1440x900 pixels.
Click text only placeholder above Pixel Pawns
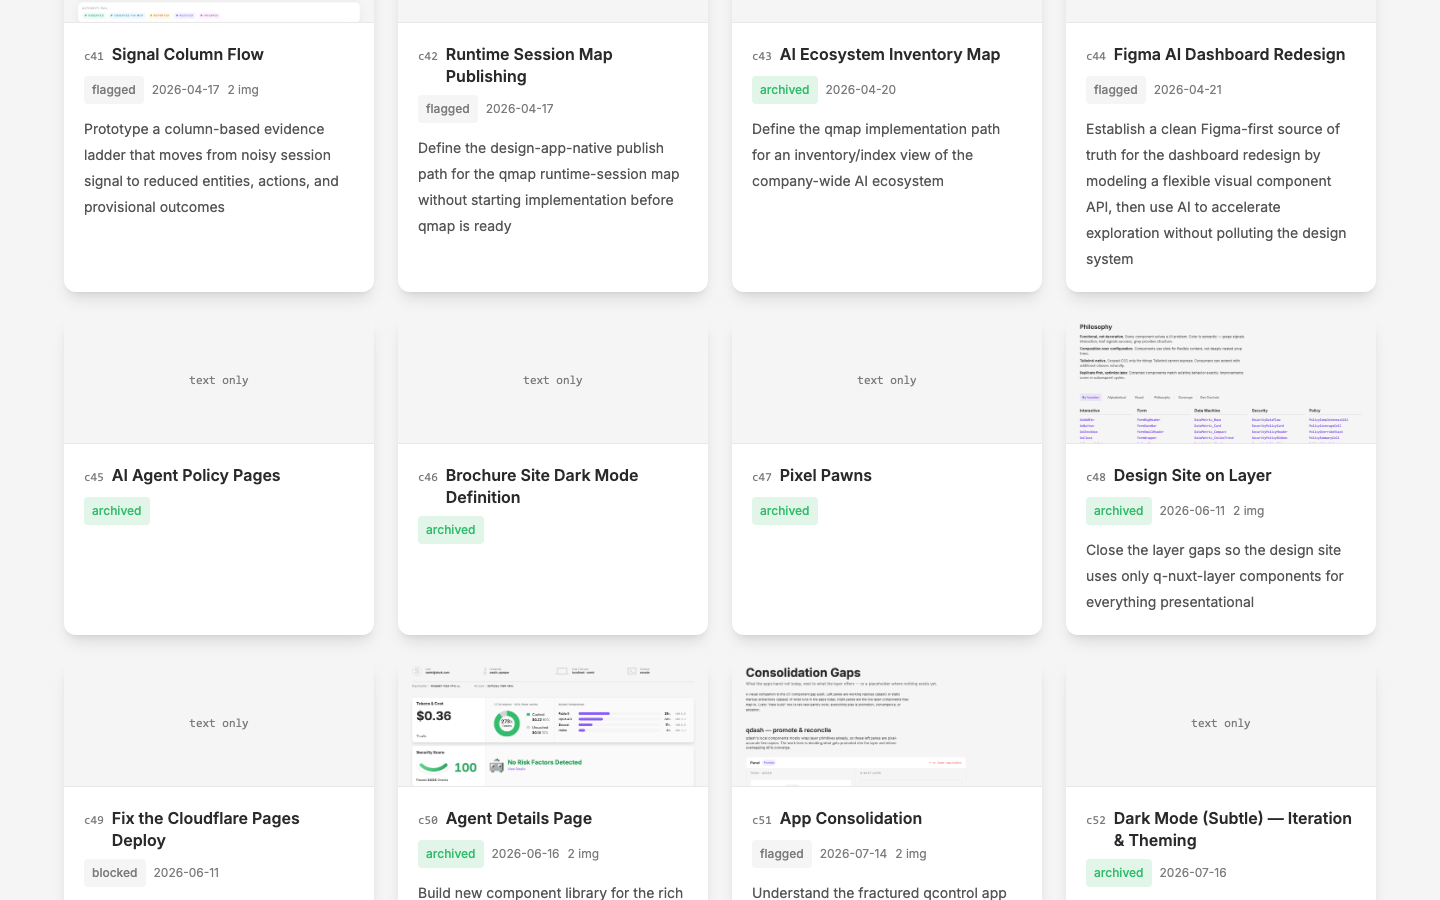click(887, 381)
